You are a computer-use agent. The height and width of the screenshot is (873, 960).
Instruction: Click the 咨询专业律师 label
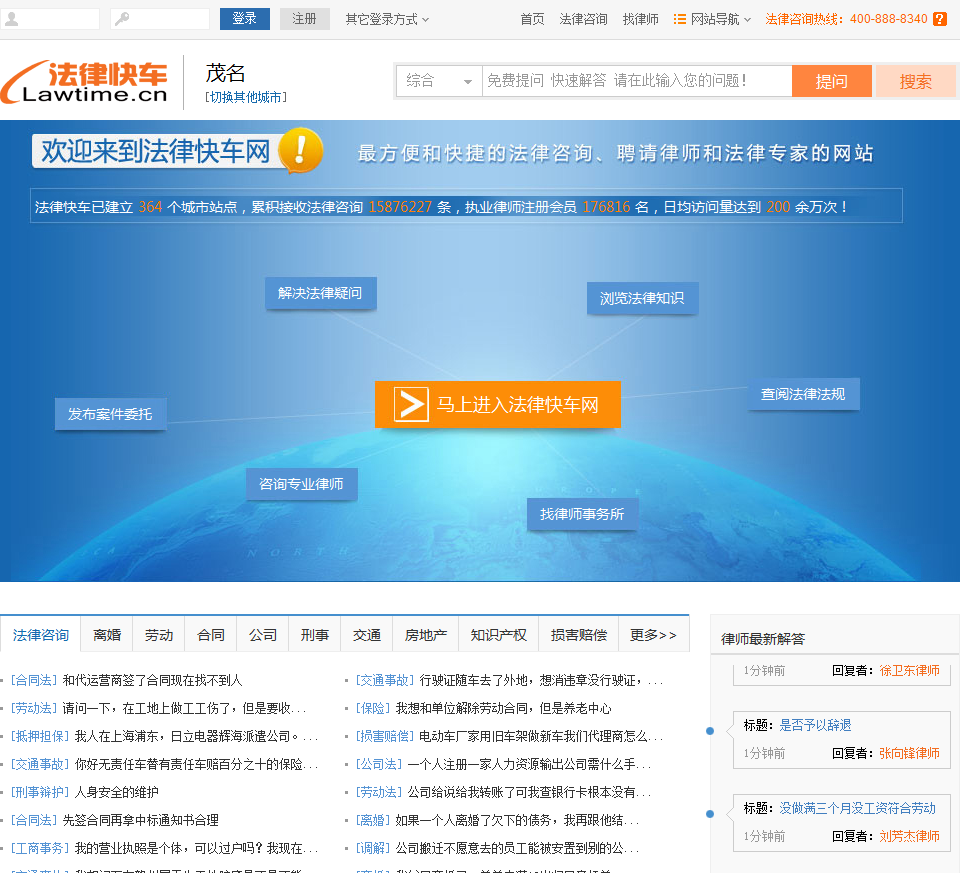click(x=301, y=484)
